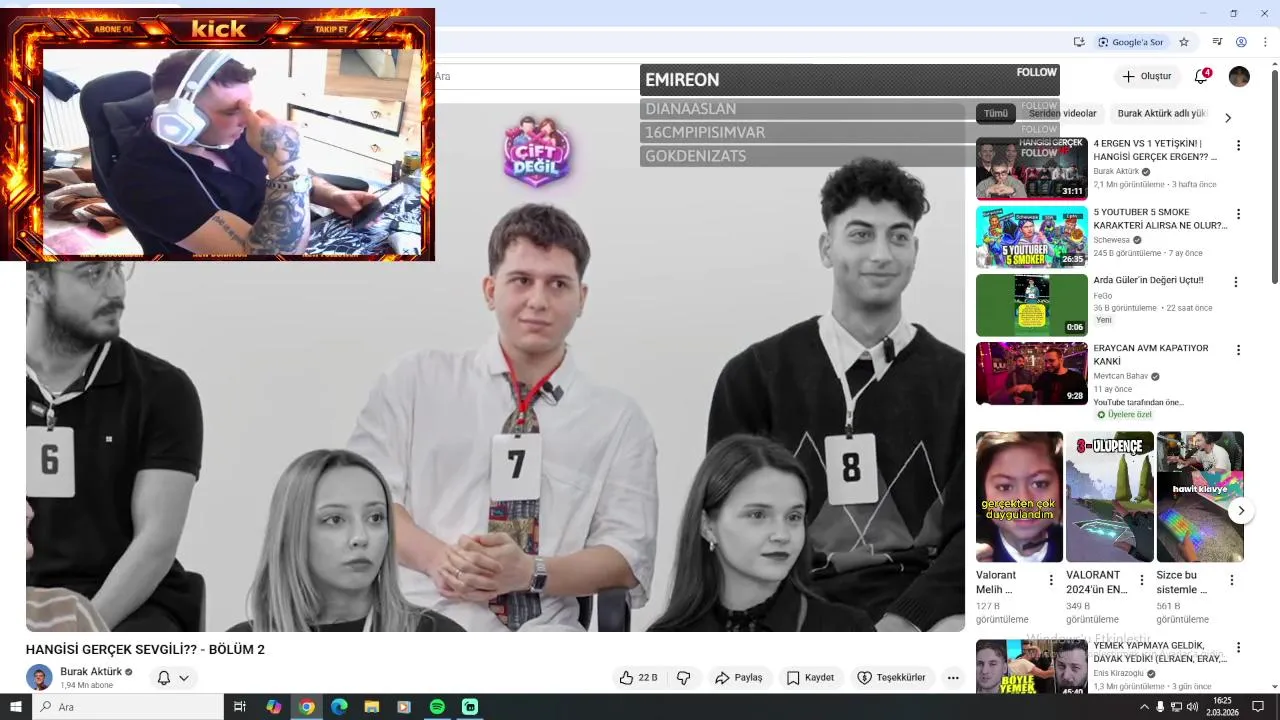Open Windows notification center icon

tap(1258, 707)
